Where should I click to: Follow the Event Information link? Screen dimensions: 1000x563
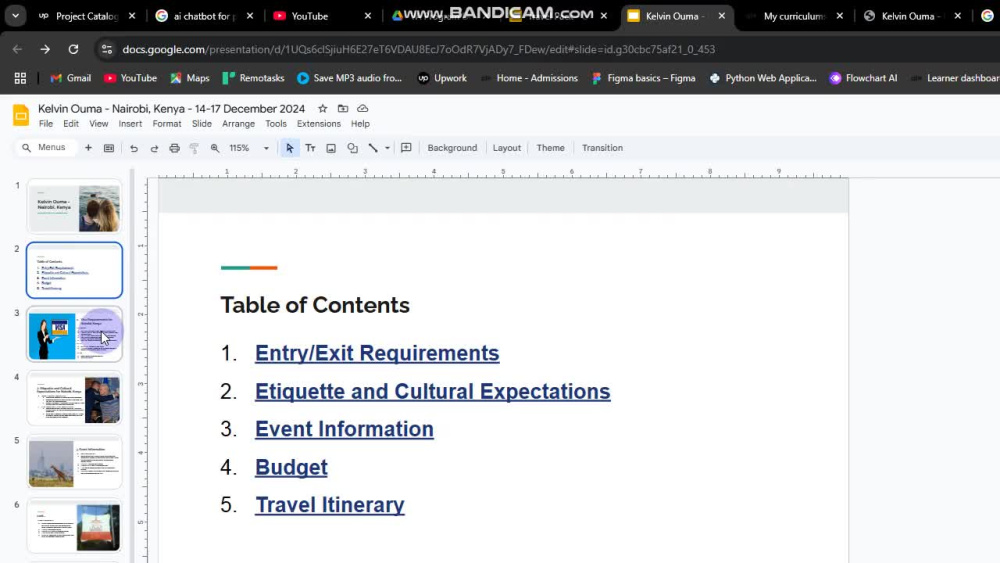pyautogui.click(x=344, y=429)
